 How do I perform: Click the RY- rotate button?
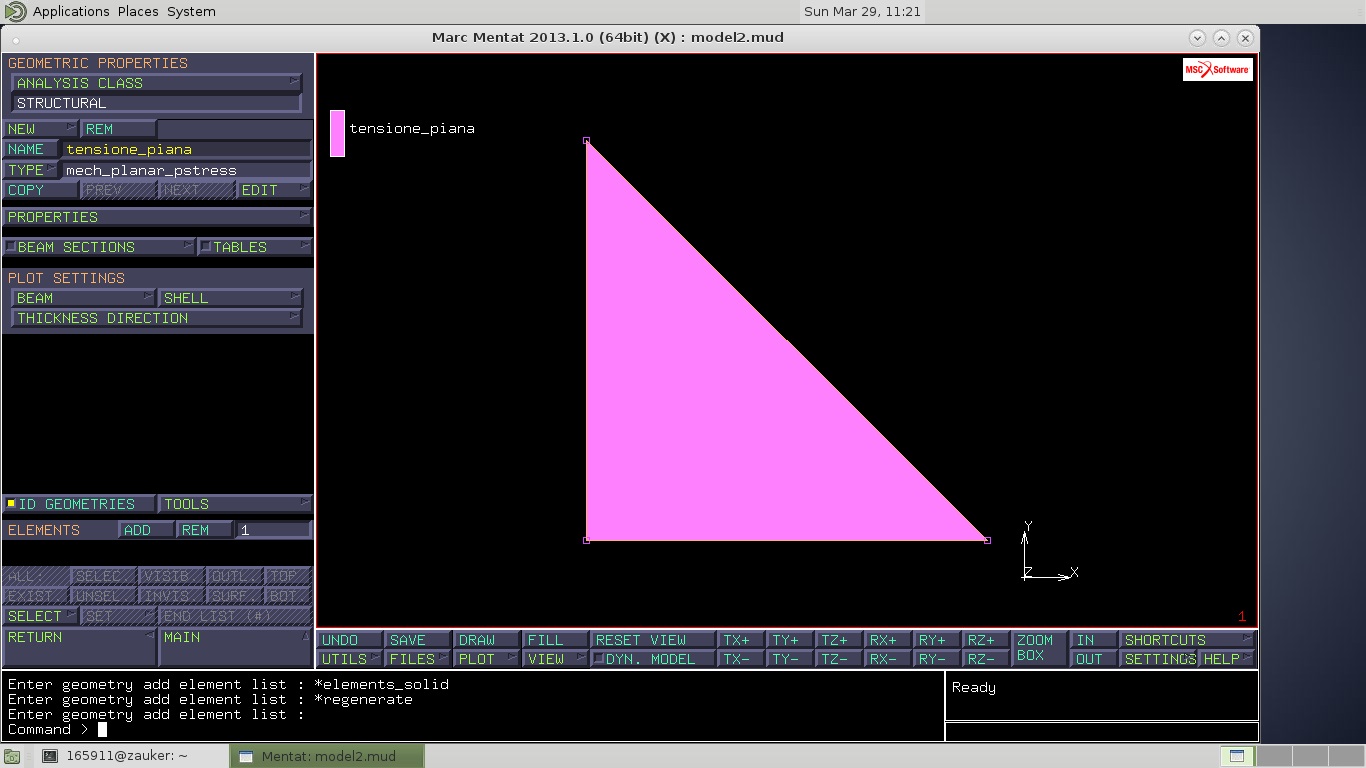(937, 659)
